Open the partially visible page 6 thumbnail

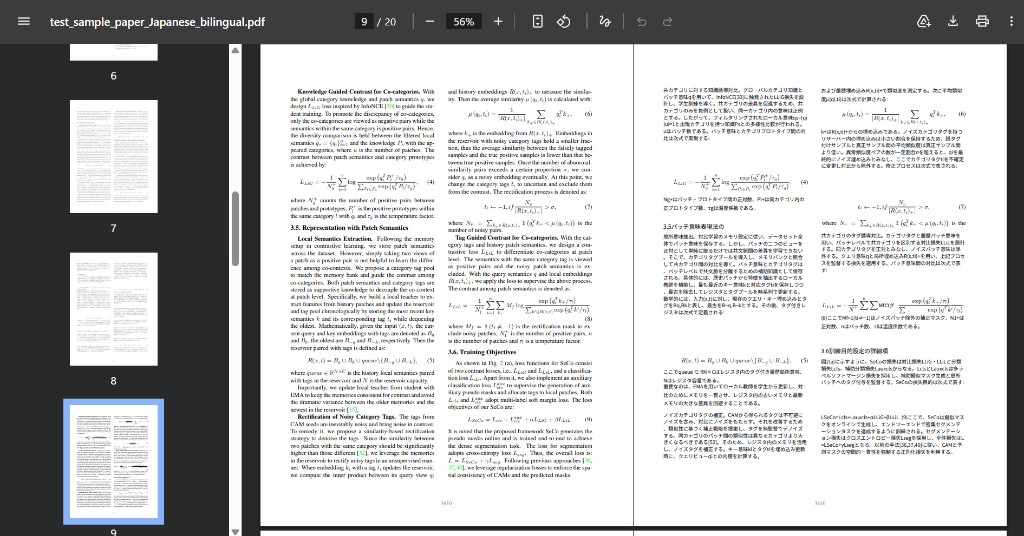[114, 52]
